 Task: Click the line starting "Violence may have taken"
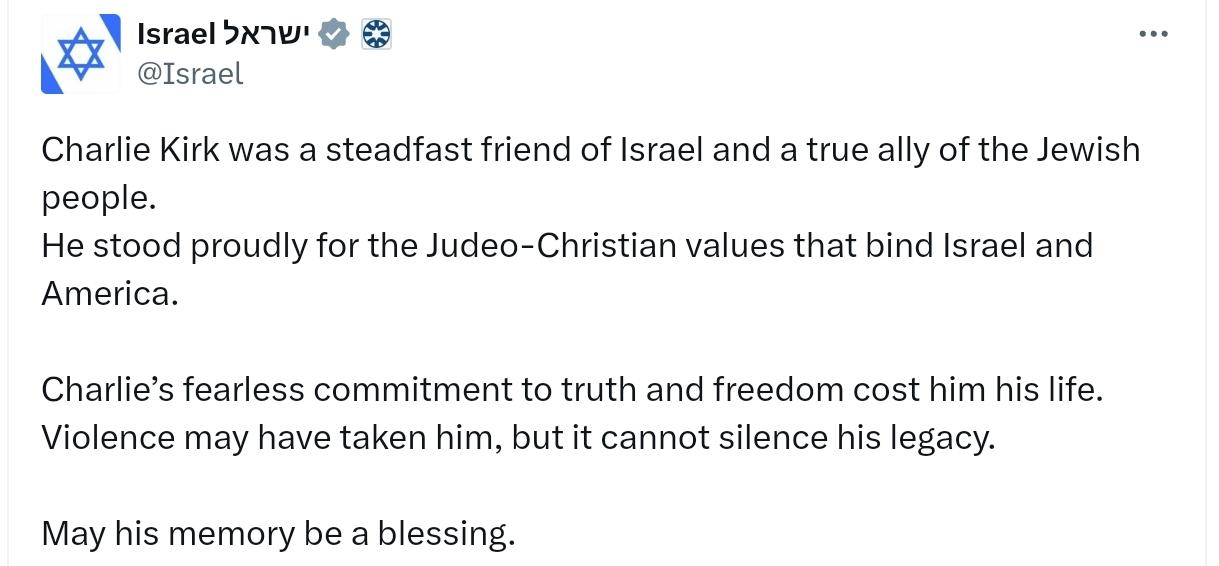point(519,438)
